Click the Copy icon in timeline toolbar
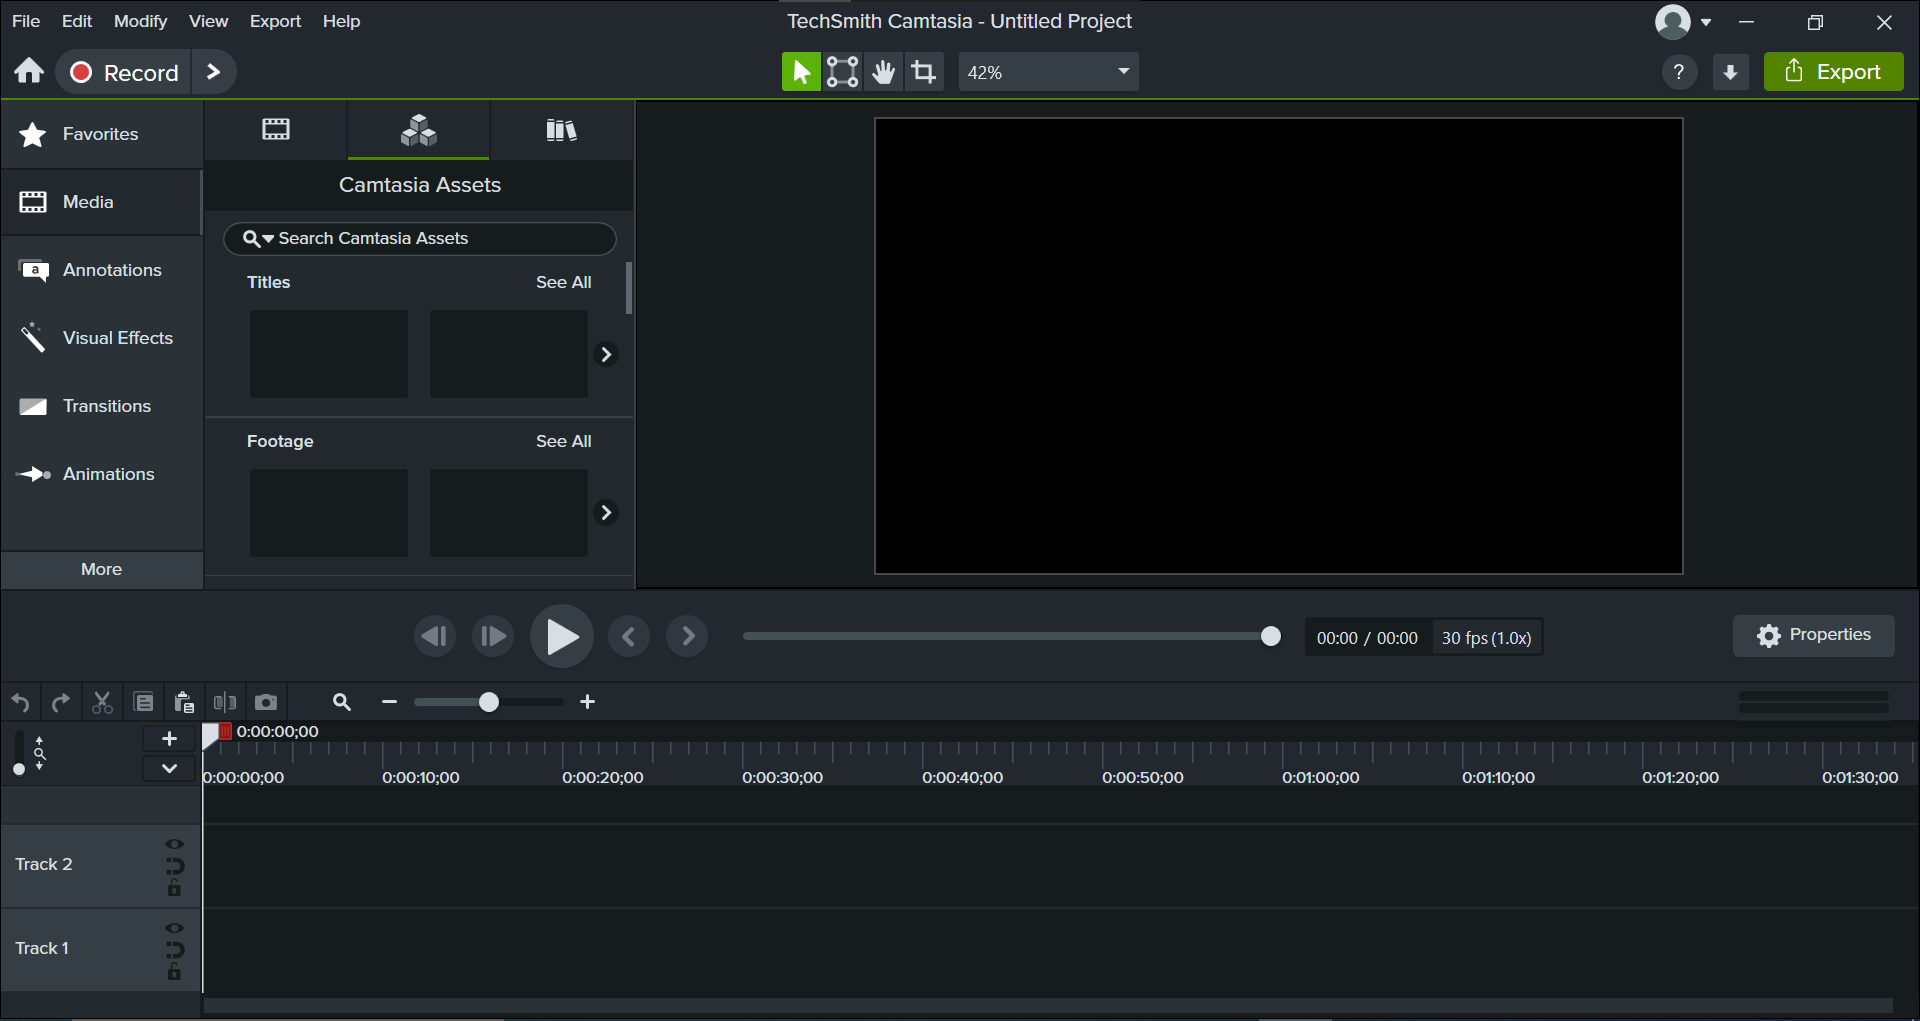Screen dimensions: 1920x1021 click(144, 702)
